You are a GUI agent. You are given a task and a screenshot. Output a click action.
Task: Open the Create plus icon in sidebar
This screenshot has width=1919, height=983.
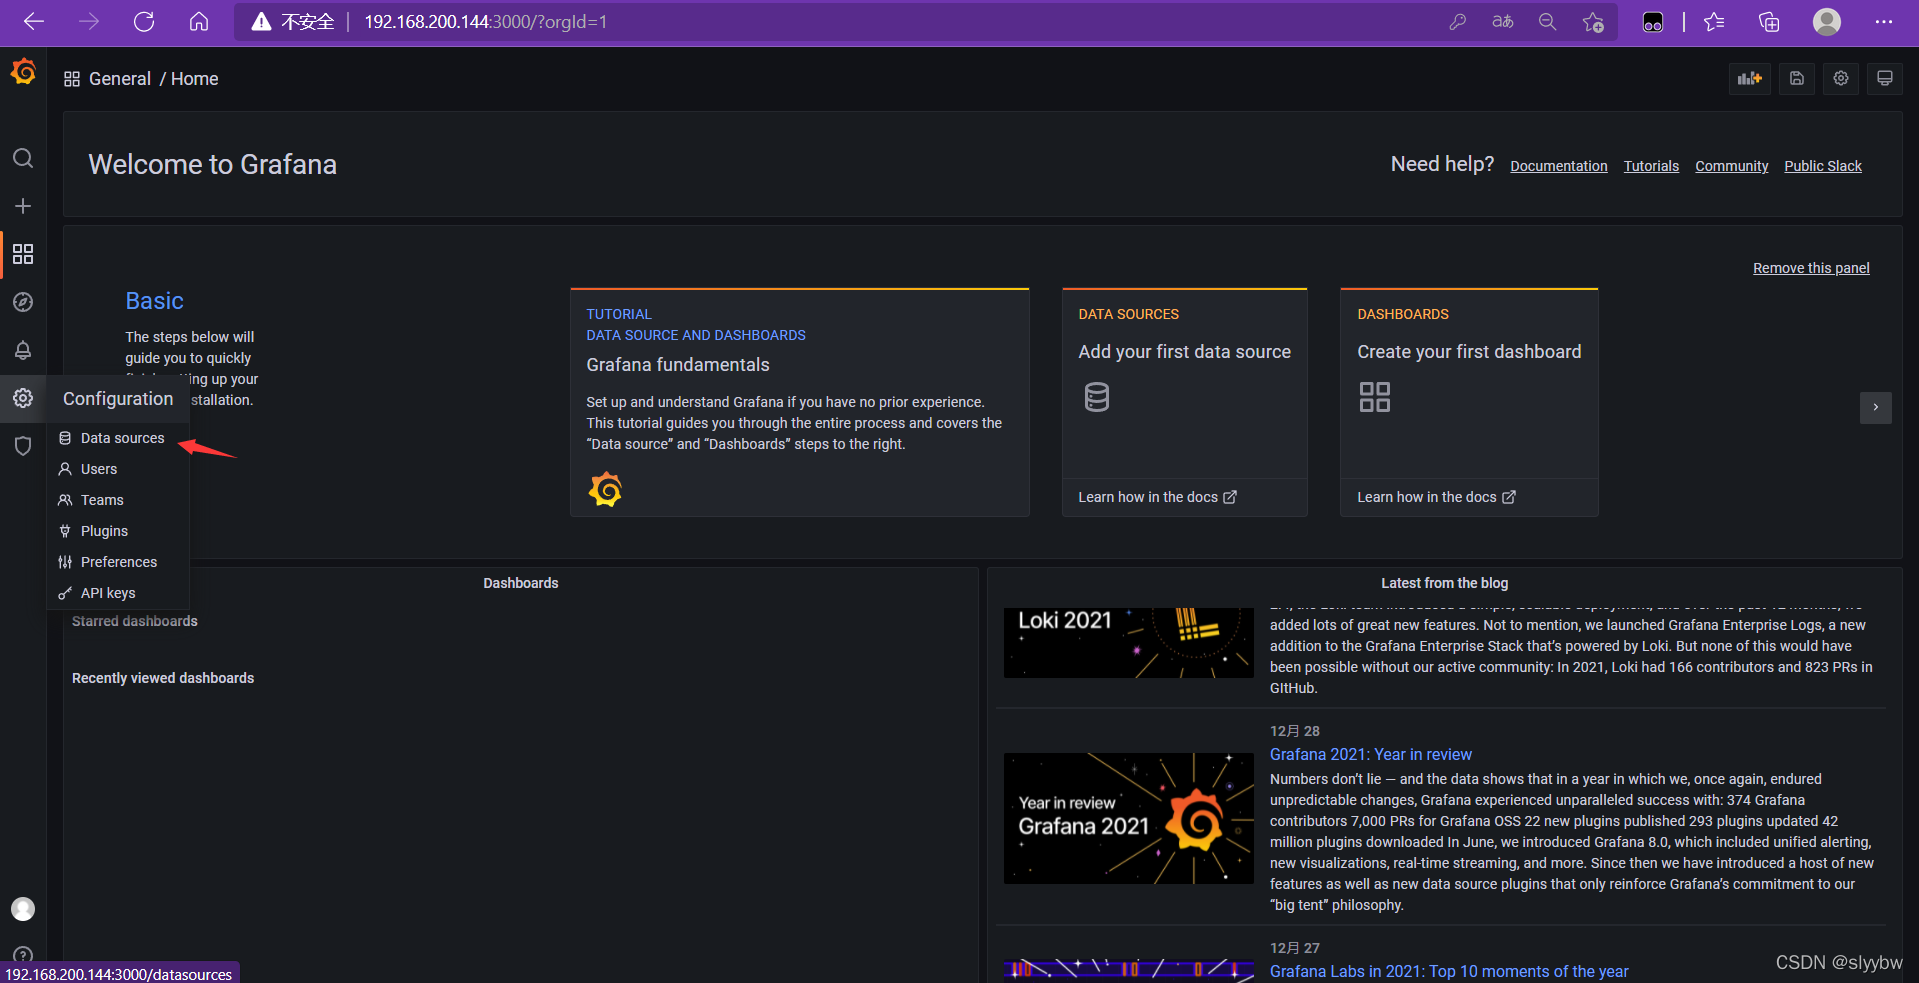[23, 206]
